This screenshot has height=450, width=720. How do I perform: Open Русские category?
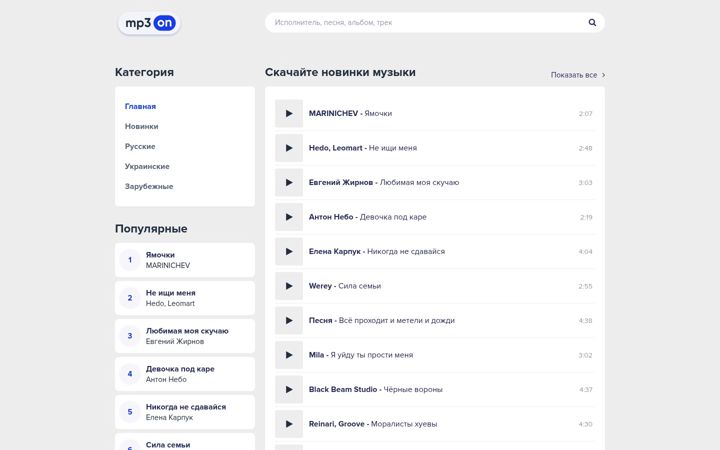[140, 146]
